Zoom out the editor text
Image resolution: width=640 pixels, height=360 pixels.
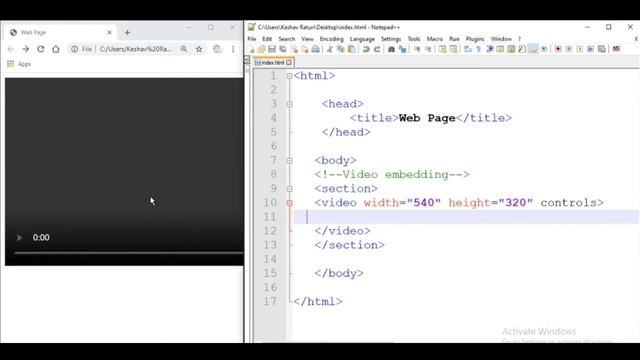click(x=428, y=49)
